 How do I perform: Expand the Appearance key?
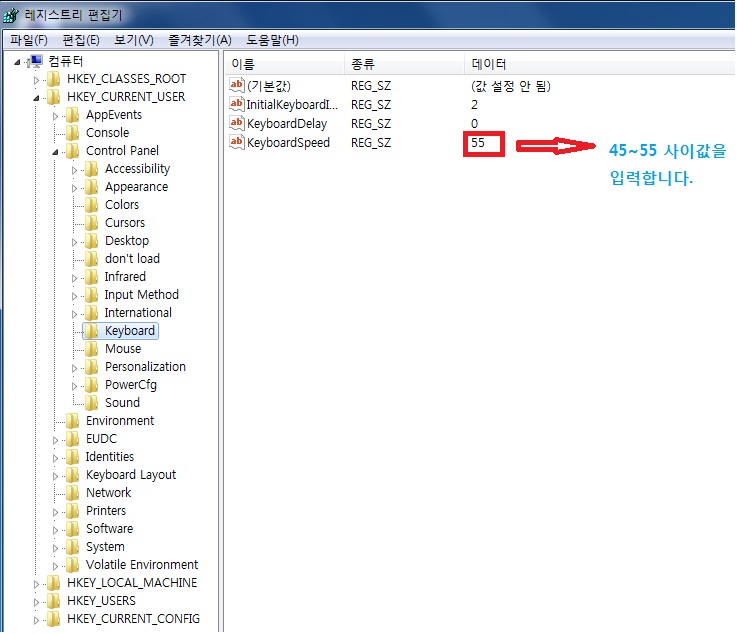(74, 188)
